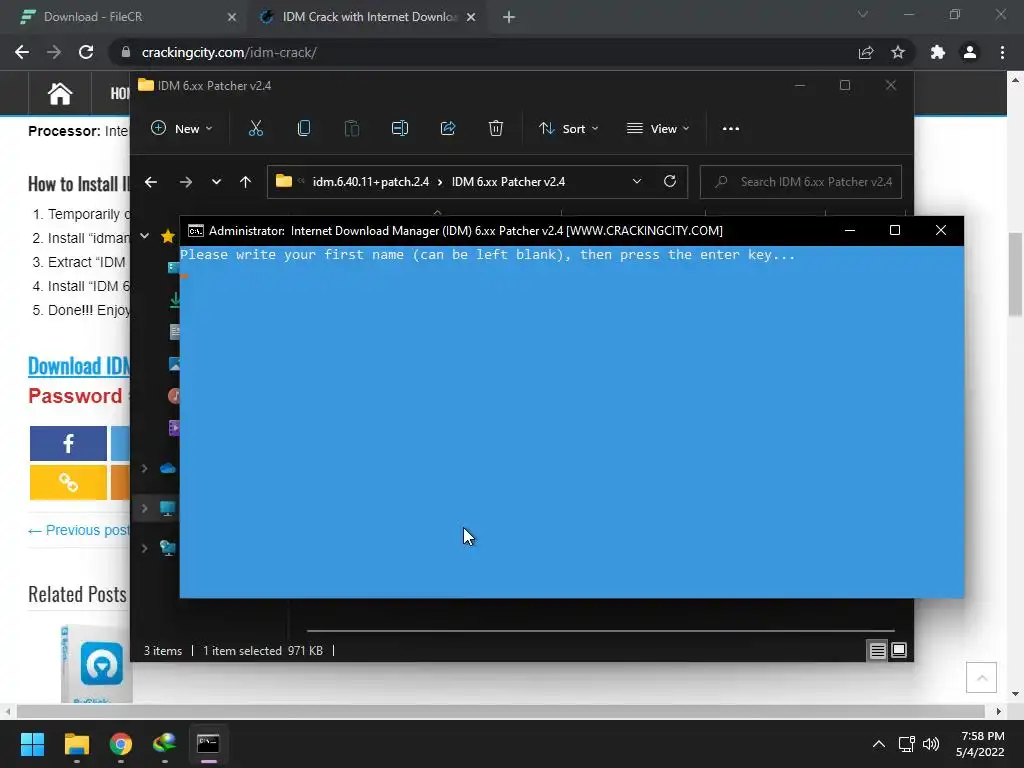
Task: Click the Chrome horizontal scrollbar
Action: pos(501,711)
